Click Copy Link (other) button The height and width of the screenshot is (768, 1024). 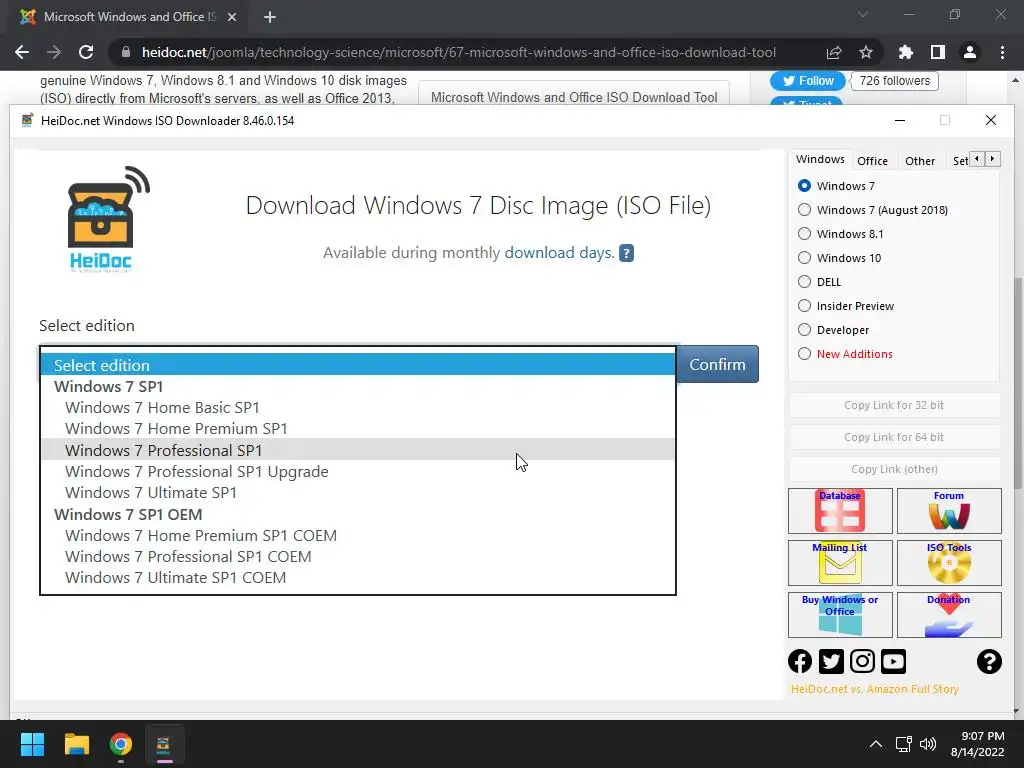pyautogui.click(x=894, y=469)
